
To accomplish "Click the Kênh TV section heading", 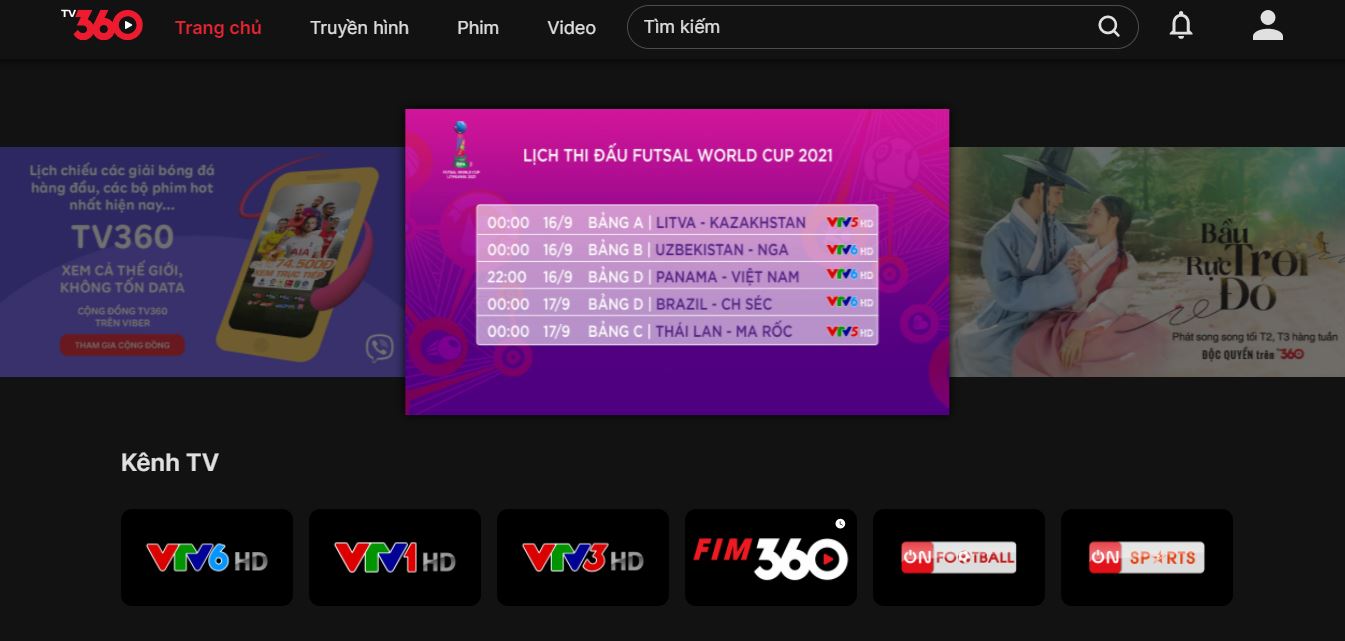I will [x=170, y=463].
